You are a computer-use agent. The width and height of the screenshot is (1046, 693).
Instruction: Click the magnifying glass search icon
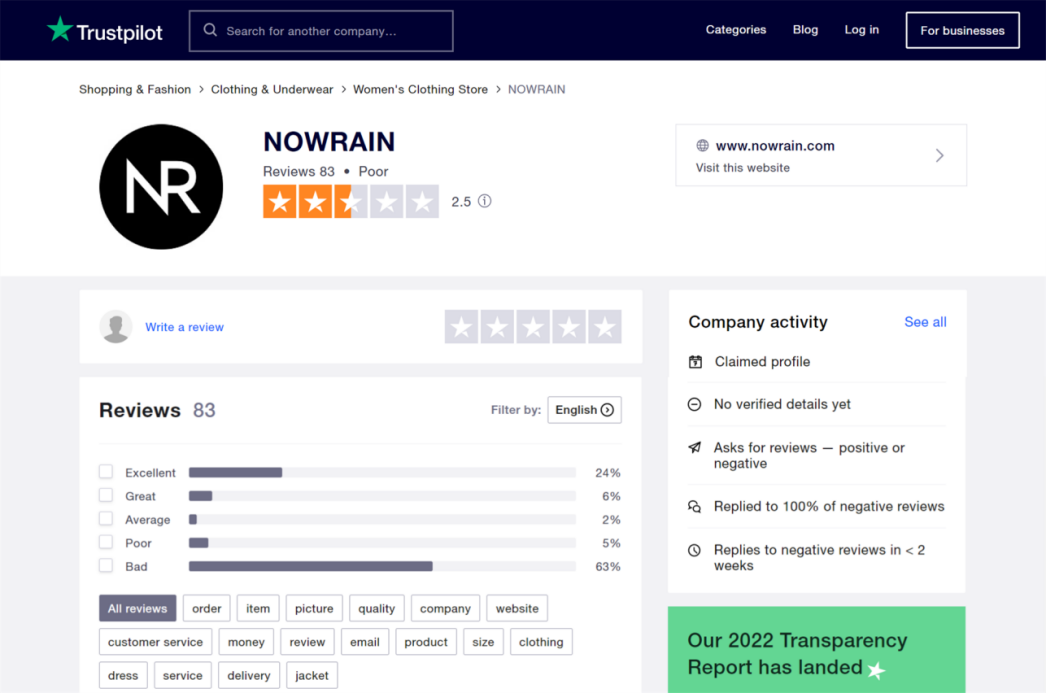click(210, 31)
